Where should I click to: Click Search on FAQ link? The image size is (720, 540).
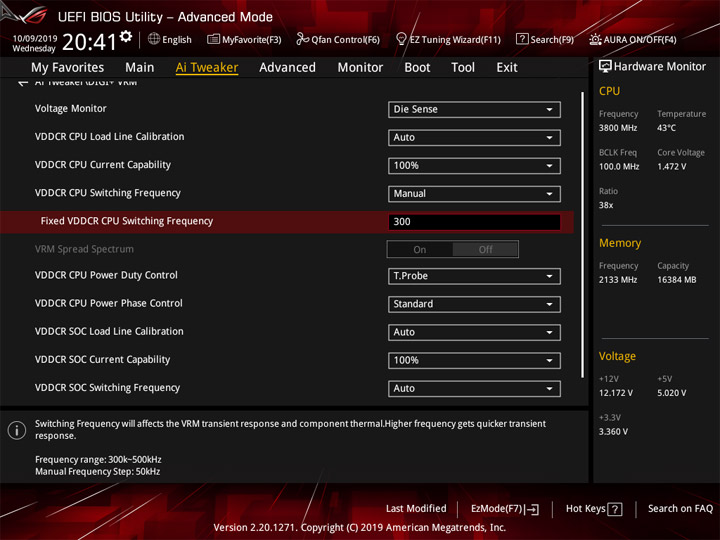click(x=680, y=509)
